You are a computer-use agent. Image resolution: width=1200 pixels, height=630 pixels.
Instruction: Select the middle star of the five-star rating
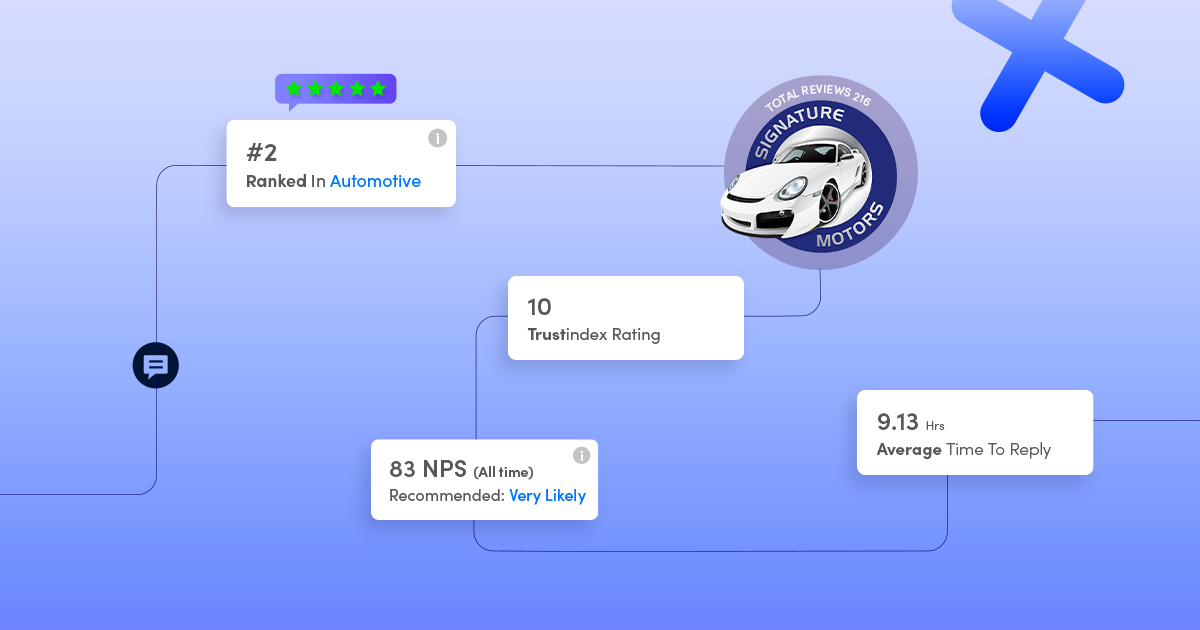point(337,88)
